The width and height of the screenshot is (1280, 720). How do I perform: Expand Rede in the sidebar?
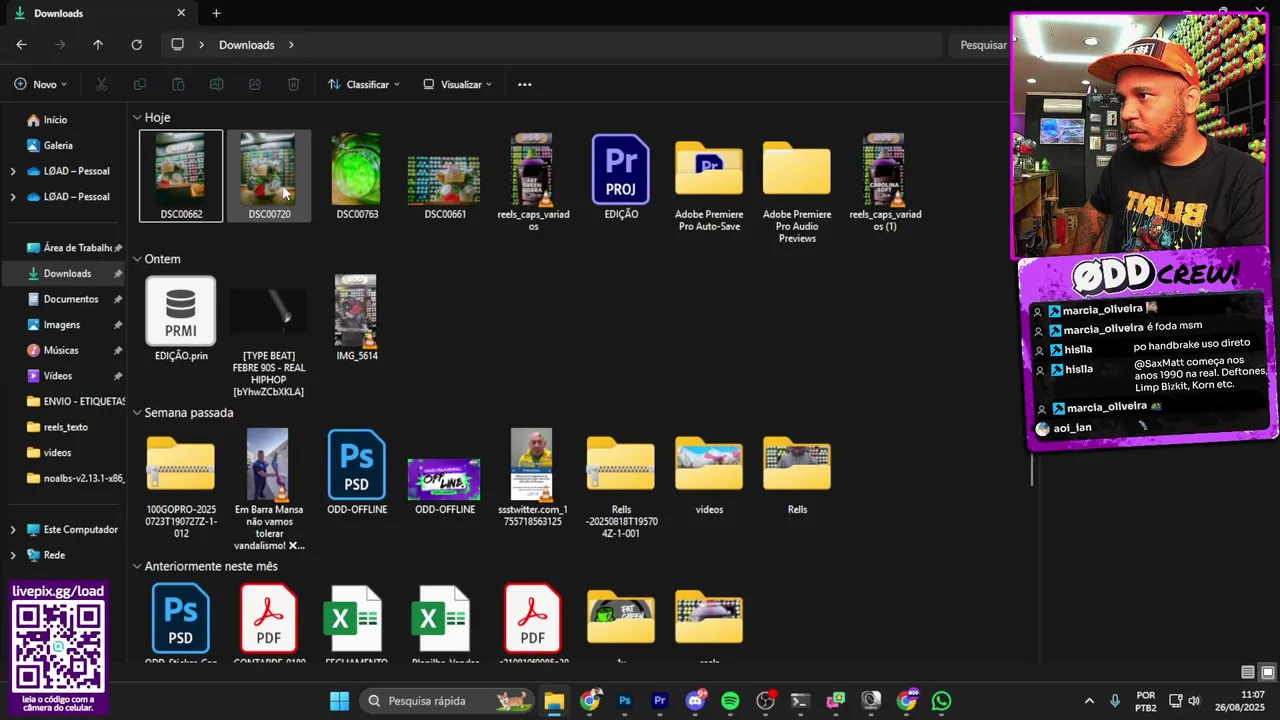pos(13,555)
